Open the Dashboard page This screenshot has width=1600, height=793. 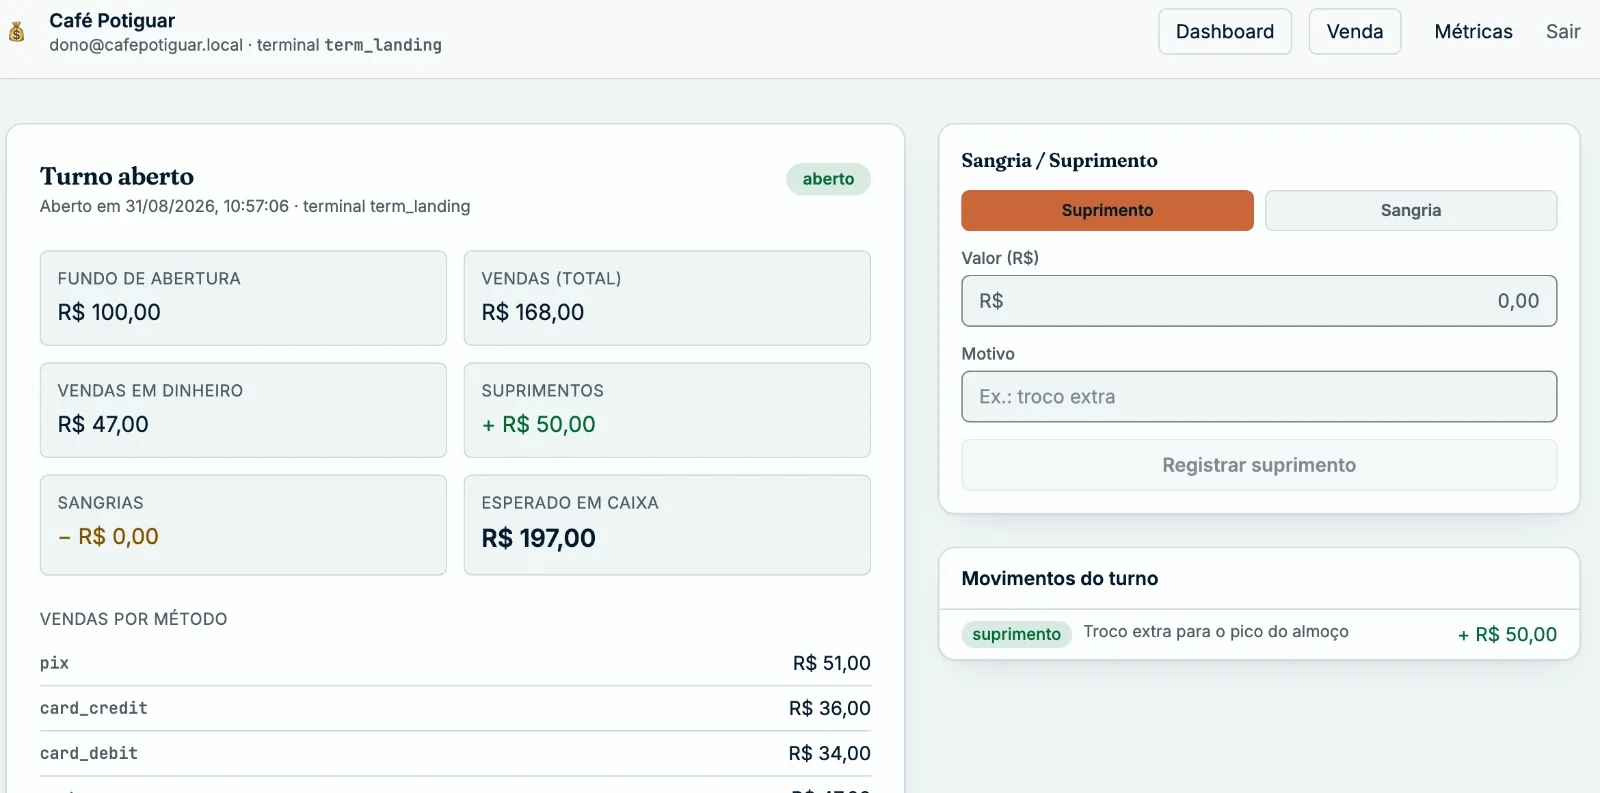(x=1225, y=32)
